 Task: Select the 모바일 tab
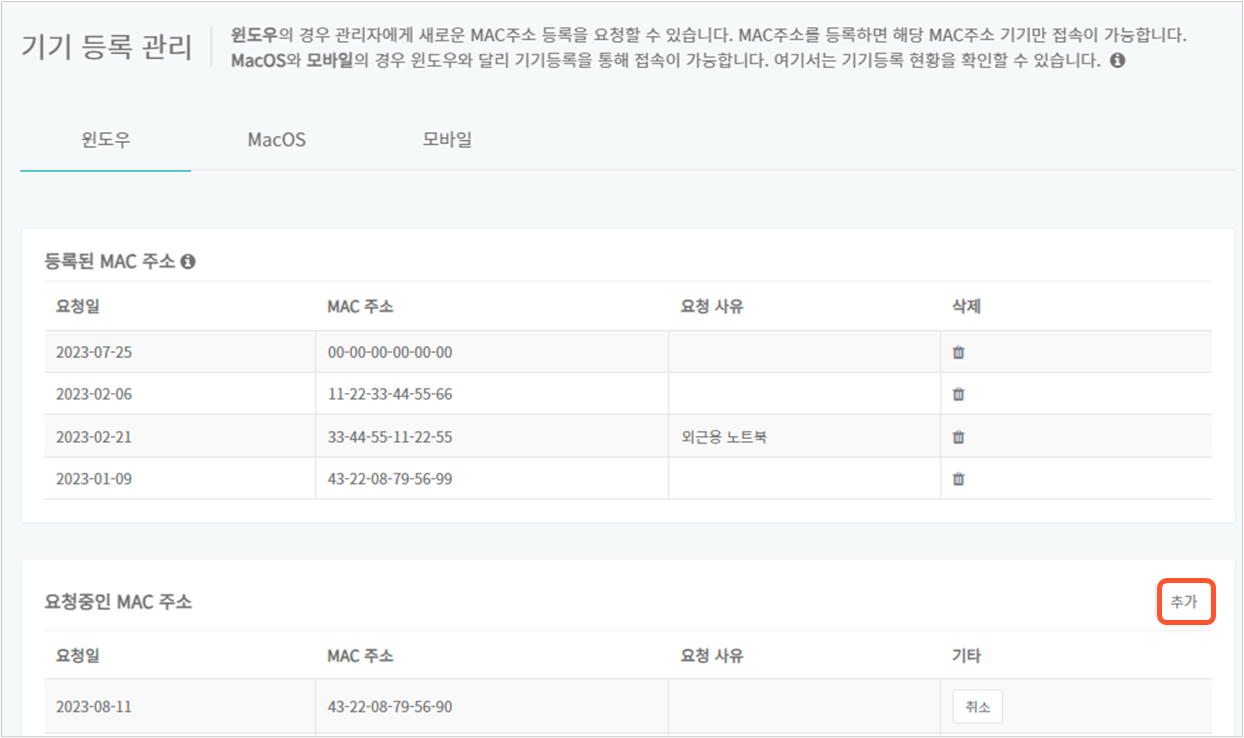click(x=447, y=139)
